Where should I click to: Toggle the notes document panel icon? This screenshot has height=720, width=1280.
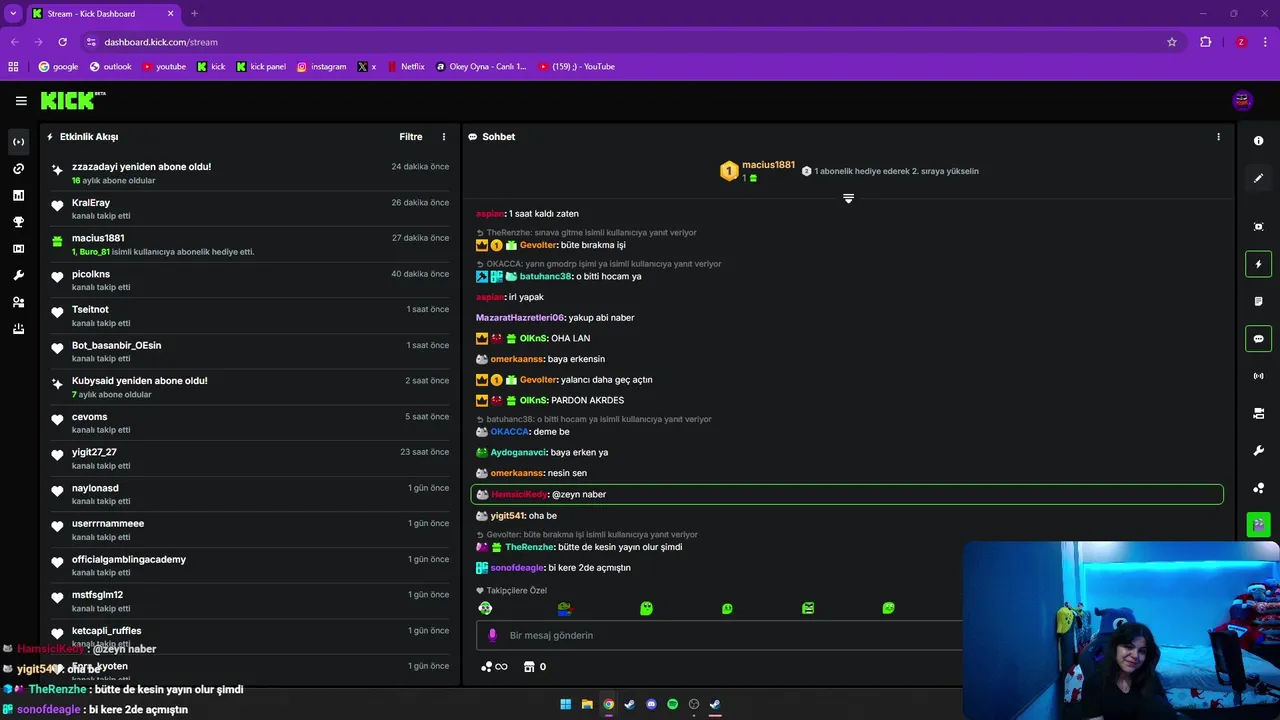point(1258,301)
